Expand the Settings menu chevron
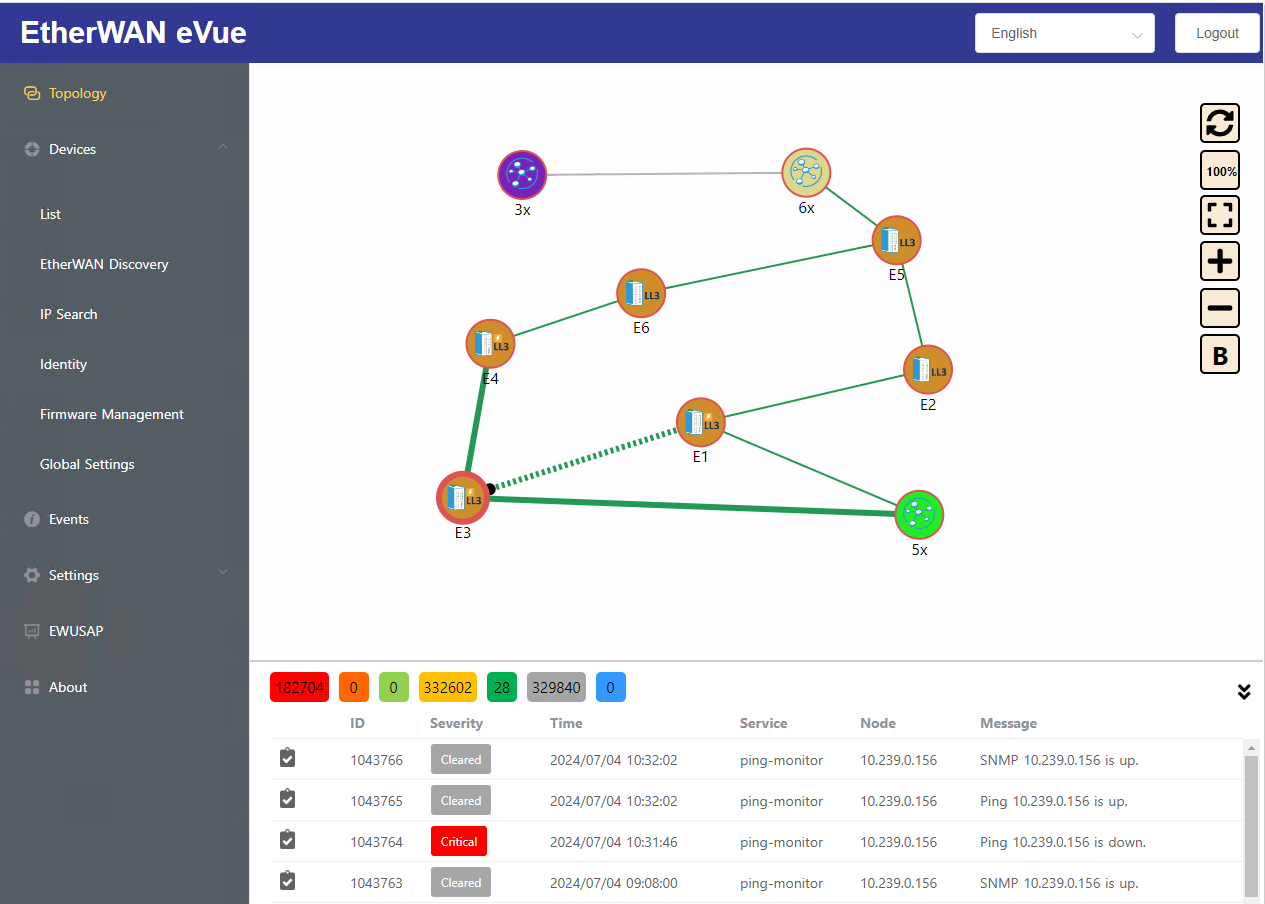 pyautogui.click(x=223, y=573)
